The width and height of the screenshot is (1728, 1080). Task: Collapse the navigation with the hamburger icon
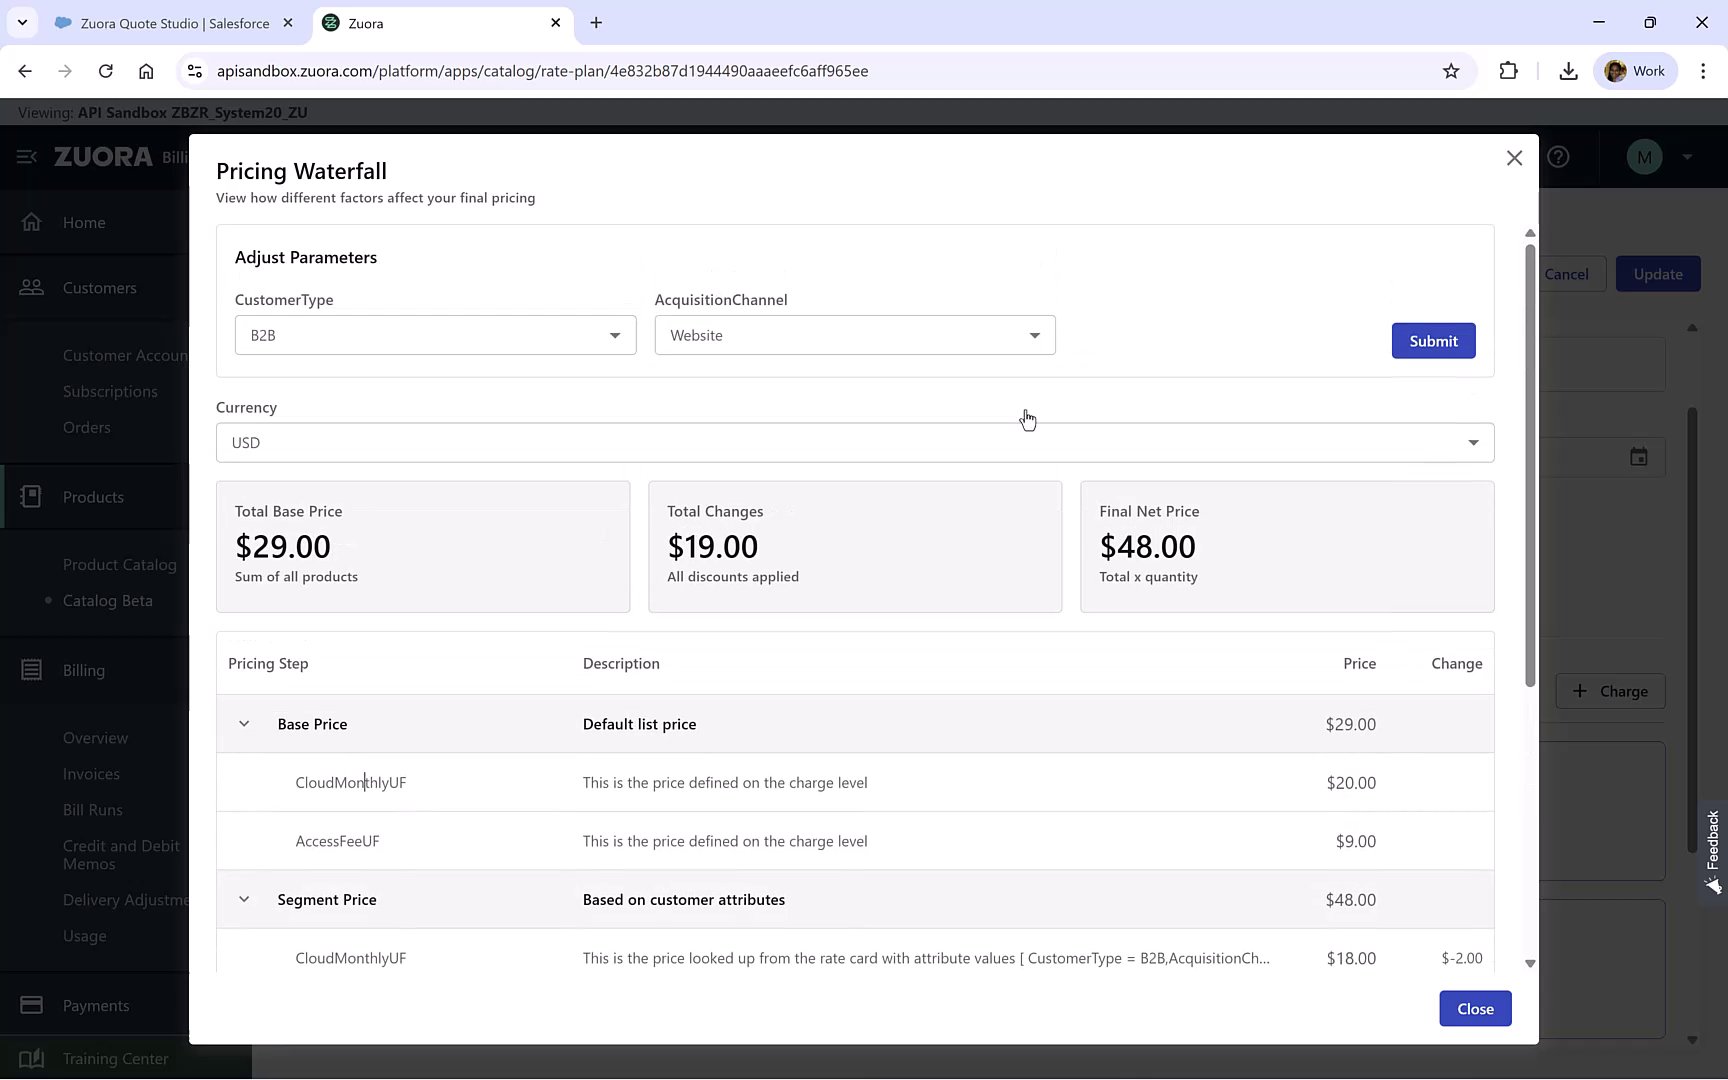pyautogui.click(x=26, y=157)
